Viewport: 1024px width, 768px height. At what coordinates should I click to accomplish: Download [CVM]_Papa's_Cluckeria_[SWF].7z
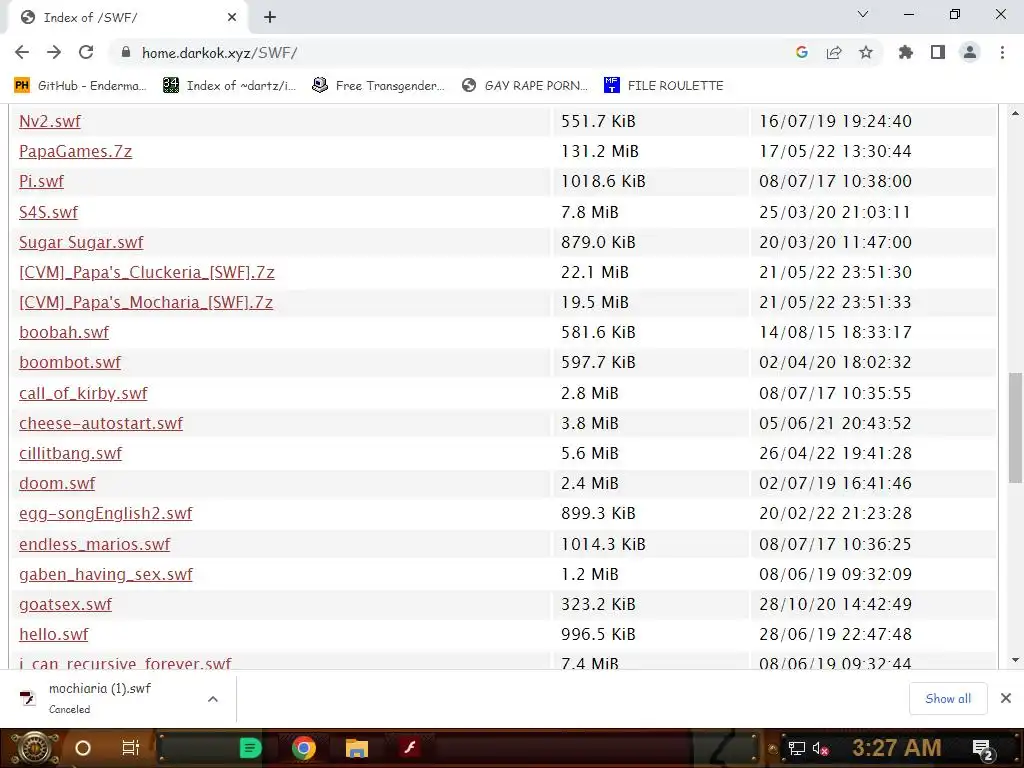coord(147,272)
